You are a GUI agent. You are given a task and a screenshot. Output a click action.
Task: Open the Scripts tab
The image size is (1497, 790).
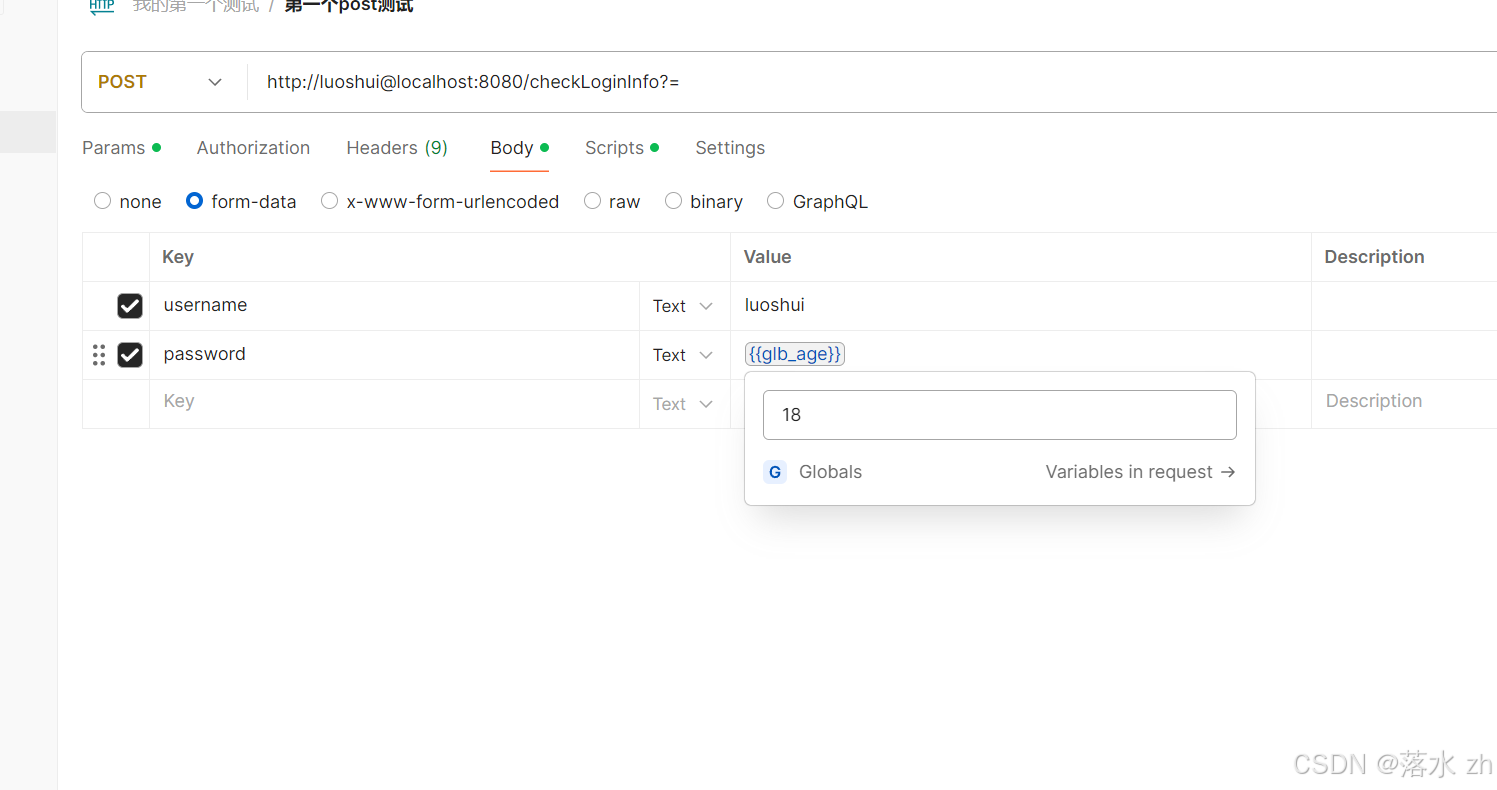pyautogui.click(x=622, y=148)
